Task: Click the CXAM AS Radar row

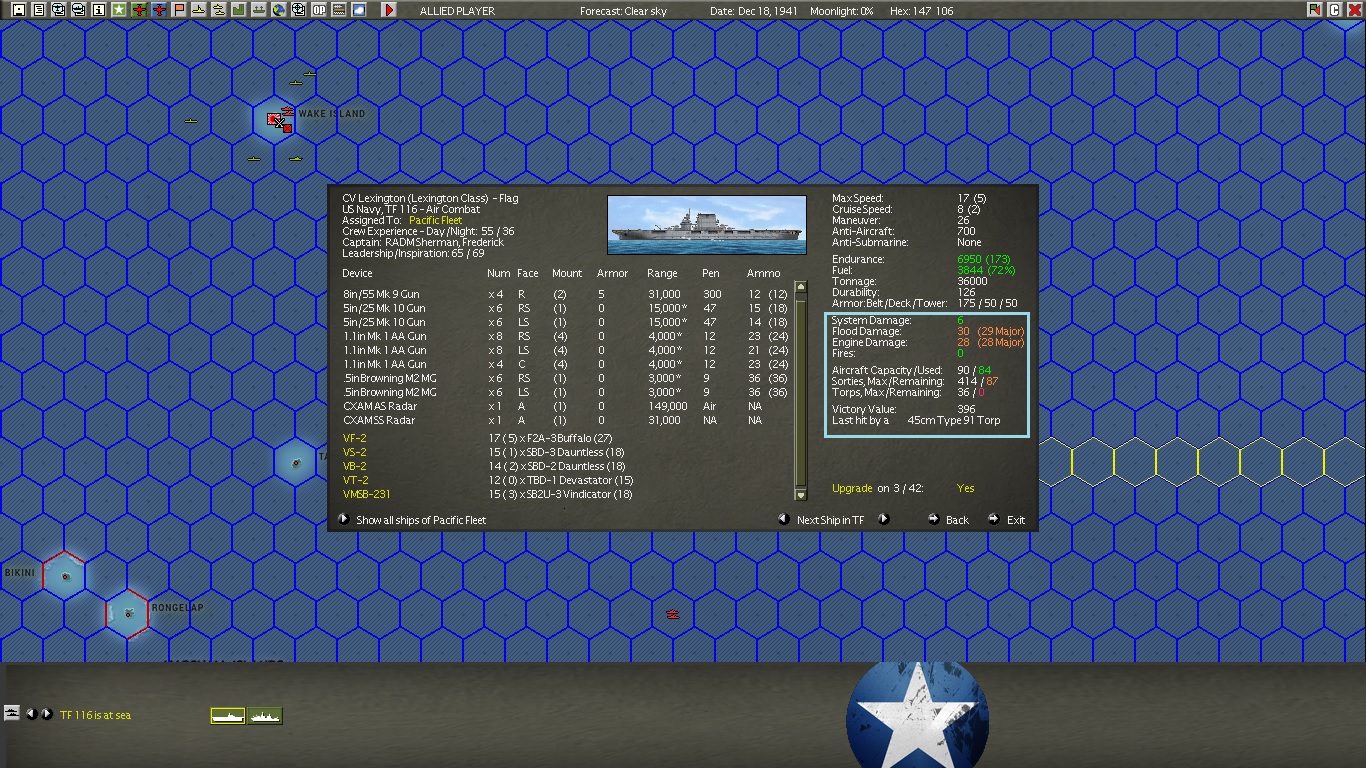Action: pyautogui.click(x=566, y=406)
